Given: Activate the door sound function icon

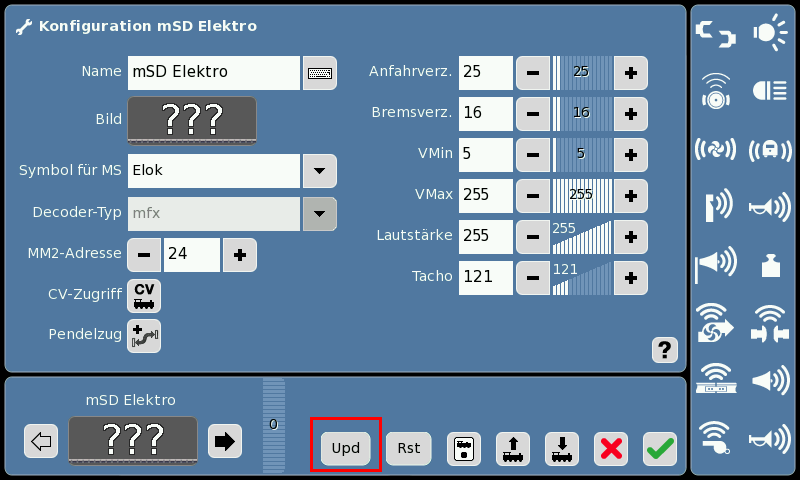Looking at the screenshot, I should (718, 205).
